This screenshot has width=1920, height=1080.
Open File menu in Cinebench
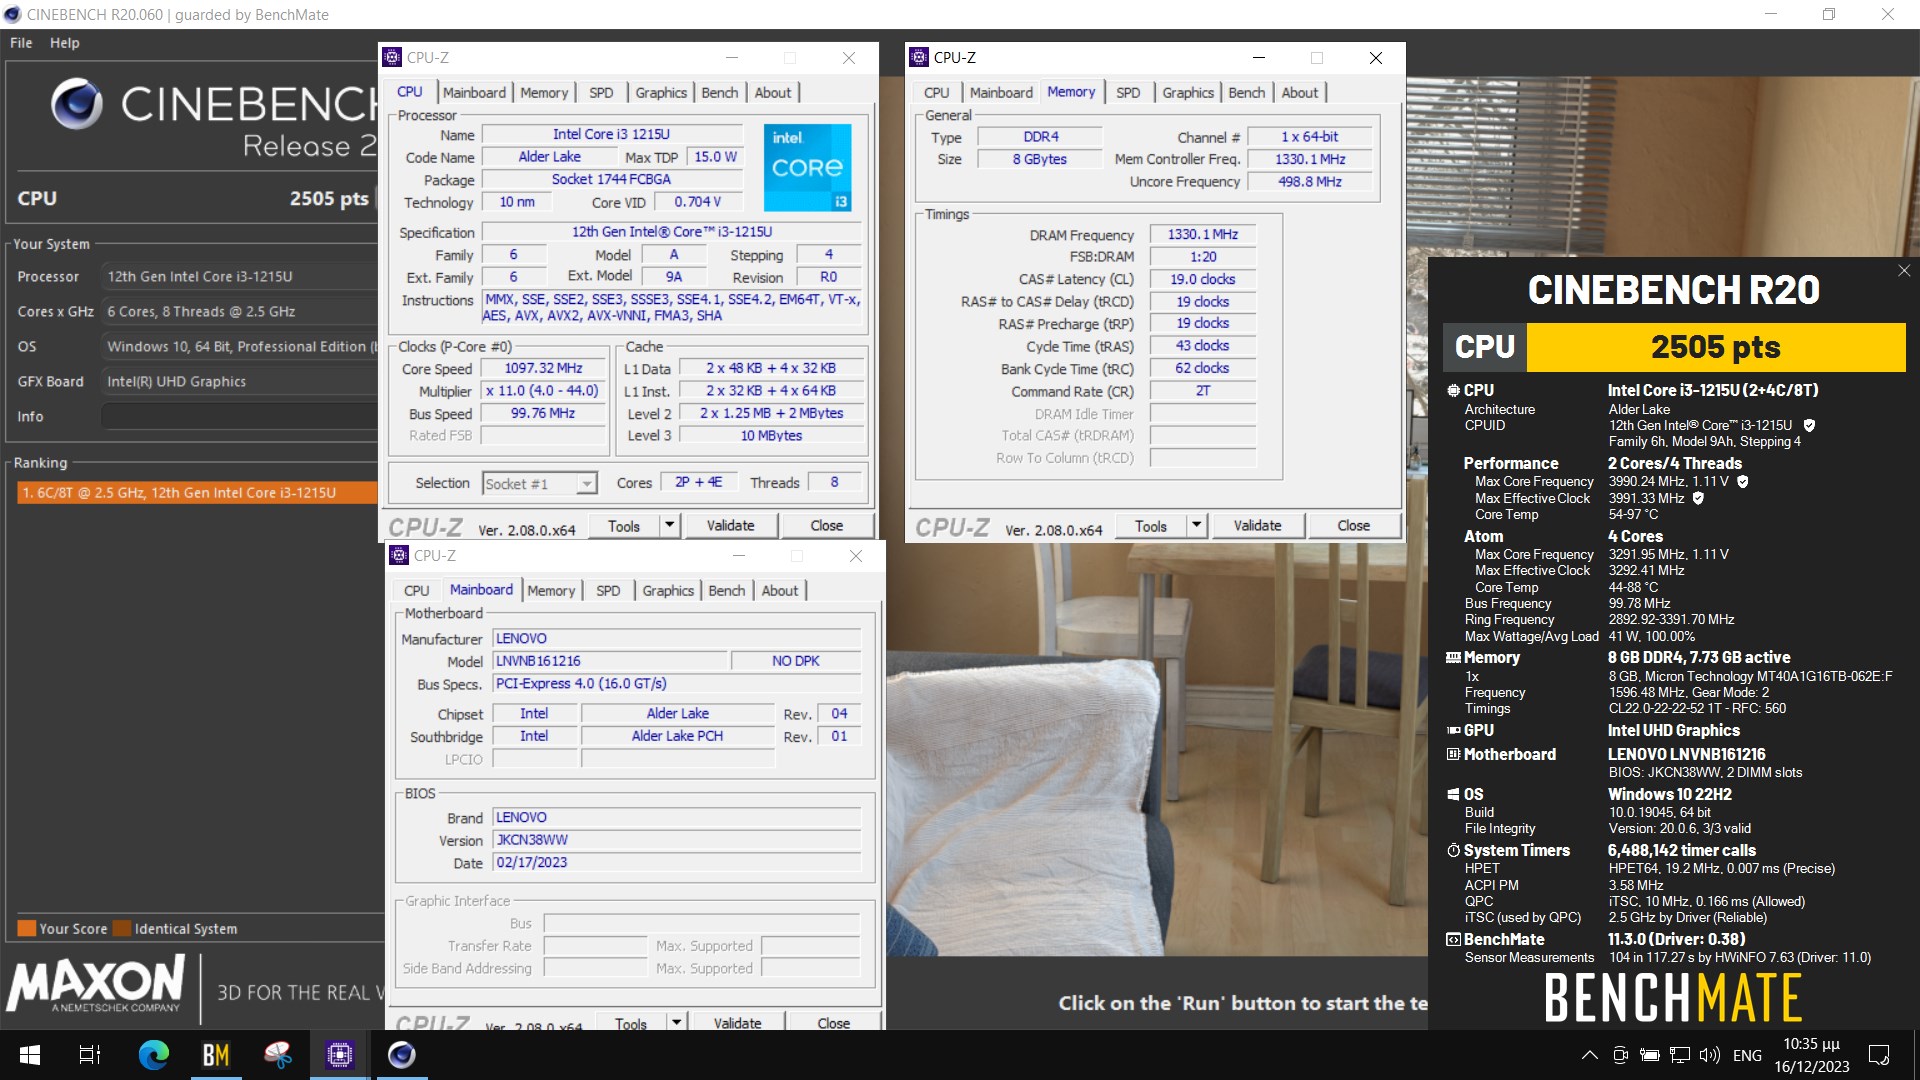pos(21,43)
